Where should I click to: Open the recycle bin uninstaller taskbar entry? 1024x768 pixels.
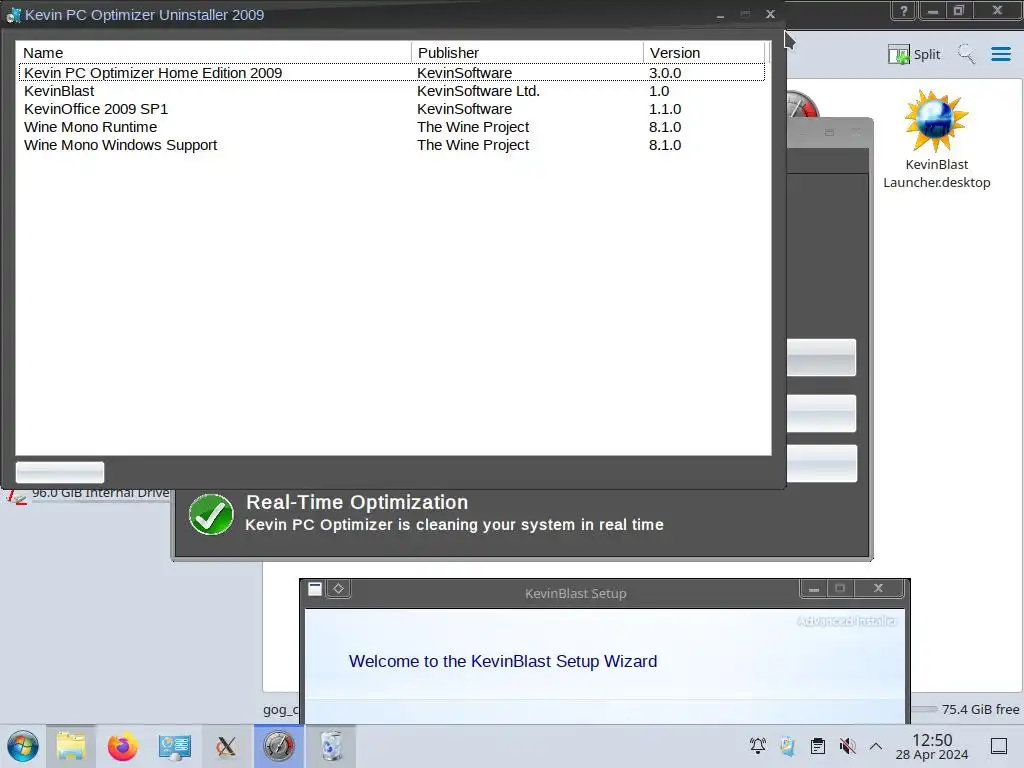coord(331,746)
